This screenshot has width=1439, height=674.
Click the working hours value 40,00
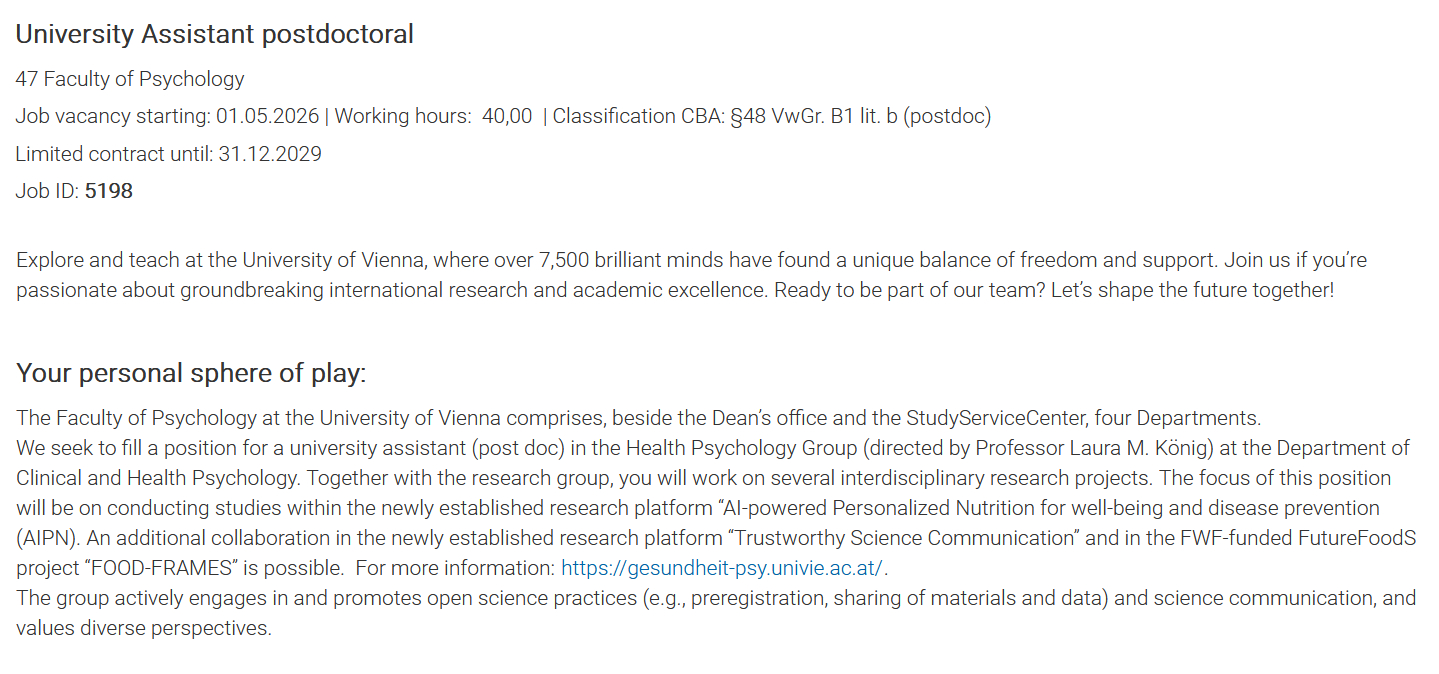tap(507, 116)
